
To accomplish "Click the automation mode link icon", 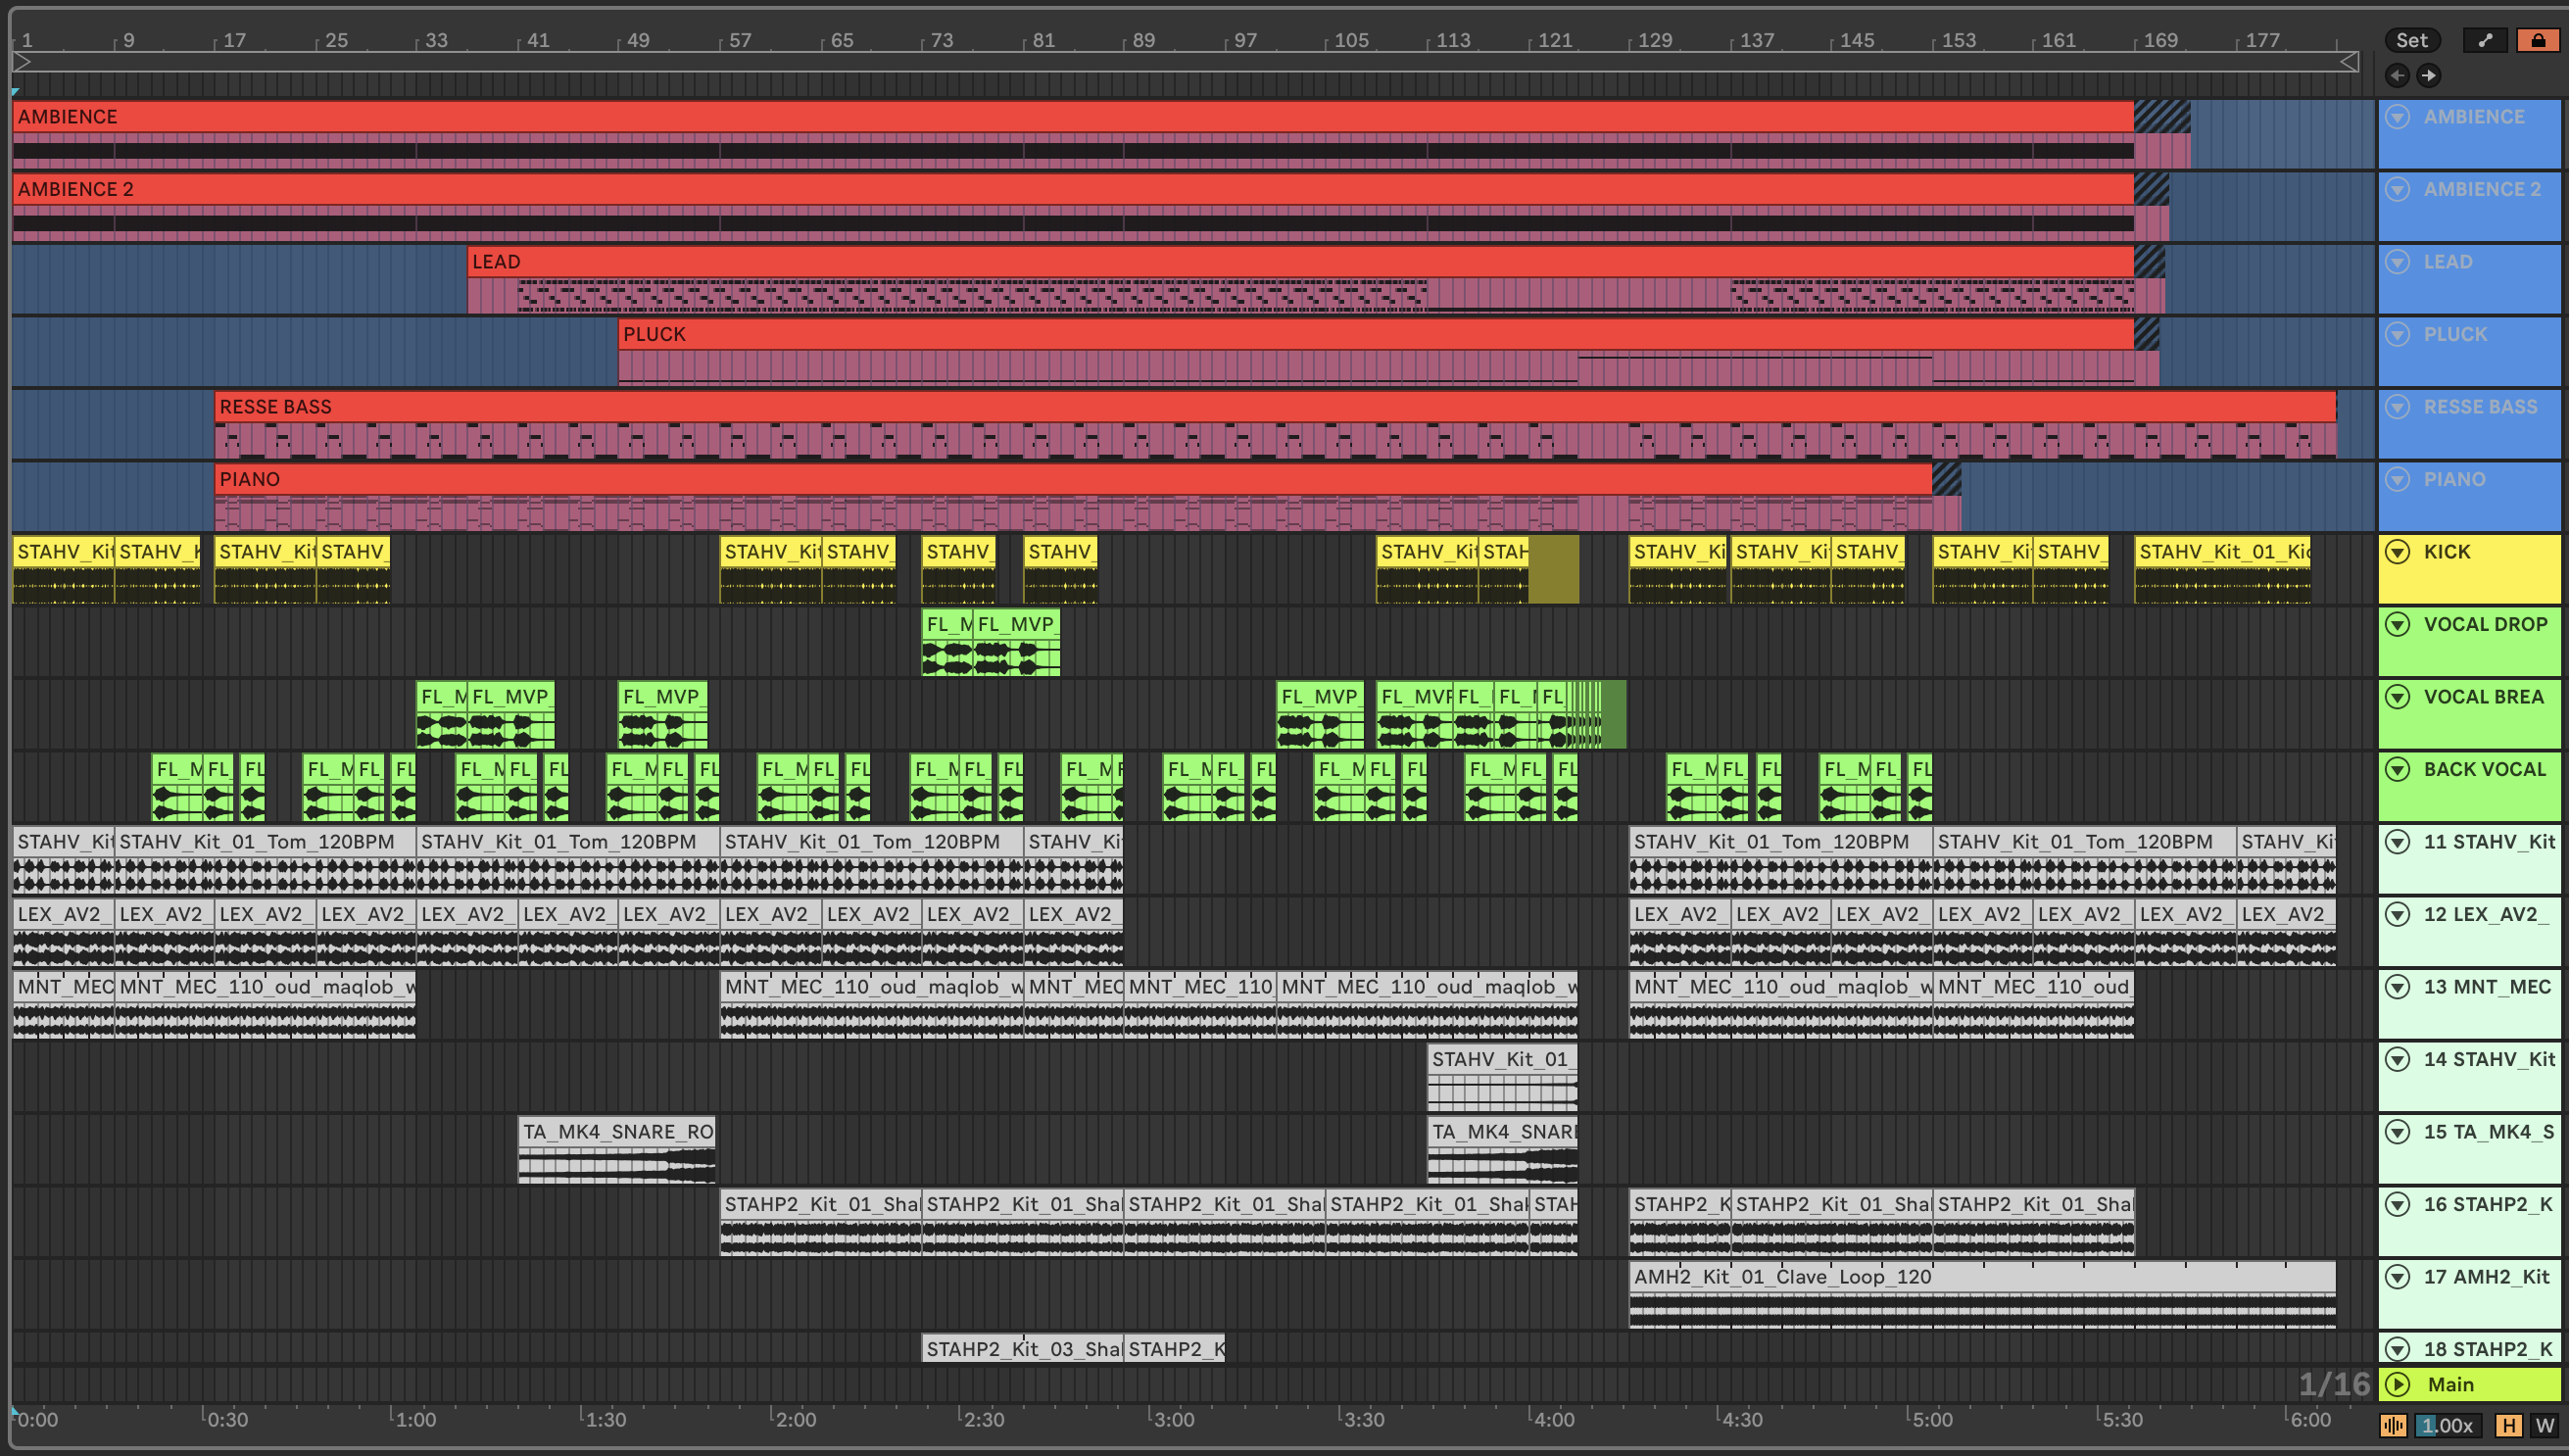I will pos(2485,40).
